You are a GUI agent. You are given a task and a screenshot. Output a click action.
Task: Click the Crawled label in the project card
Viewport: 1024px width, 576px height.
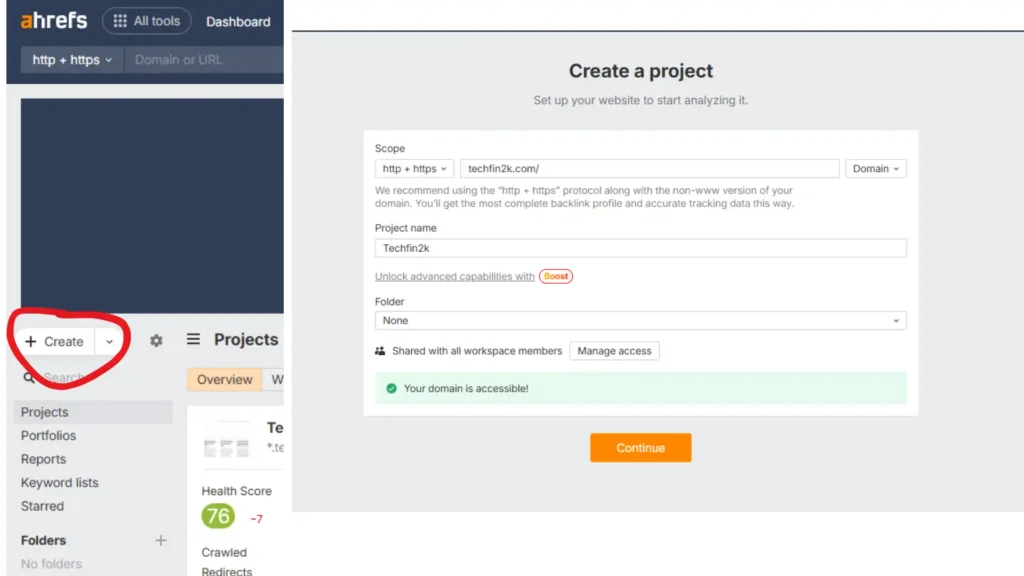point(224,552)
